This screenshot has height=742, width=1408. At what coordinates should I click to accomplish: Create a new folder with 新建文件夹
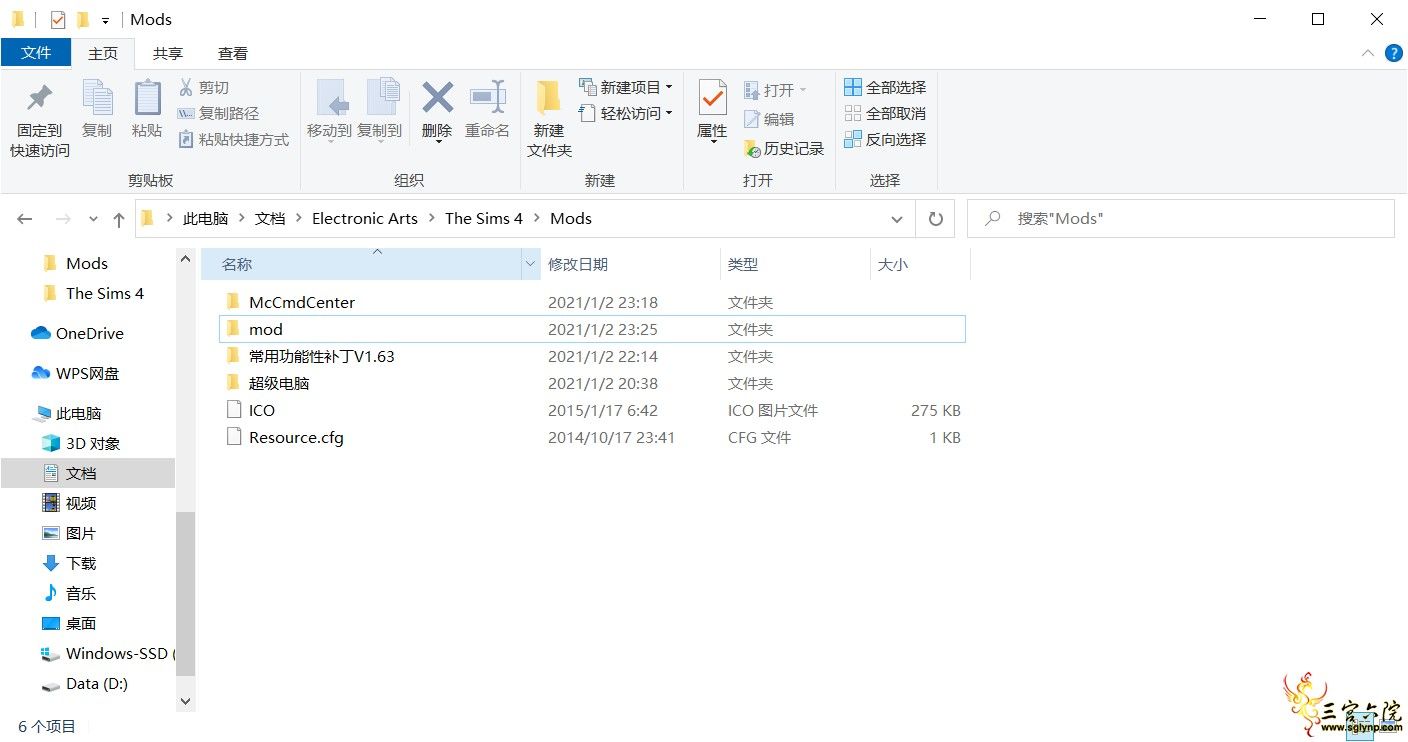549,118
